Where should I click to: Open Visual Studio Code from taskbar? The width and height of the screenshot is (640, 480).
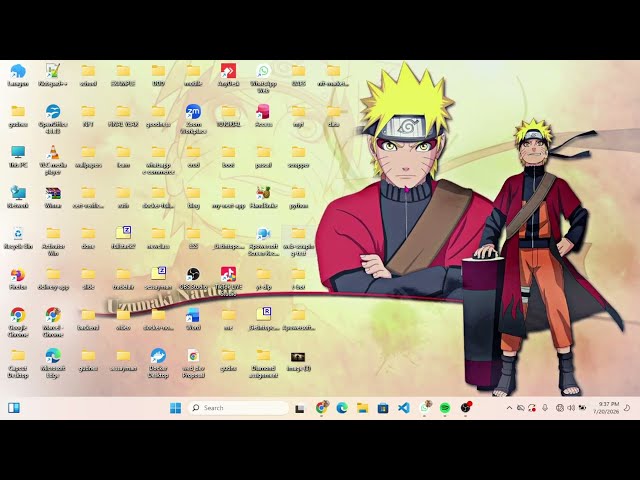[x=404, y=408]
